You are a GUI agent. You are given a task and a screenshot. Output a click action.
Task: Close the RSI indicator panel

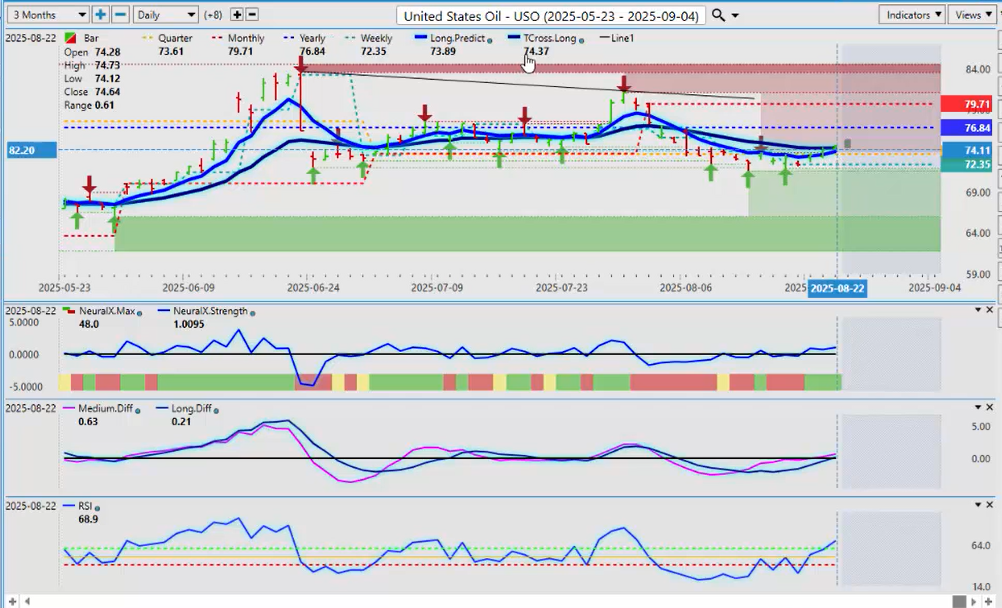pos(991,506)
